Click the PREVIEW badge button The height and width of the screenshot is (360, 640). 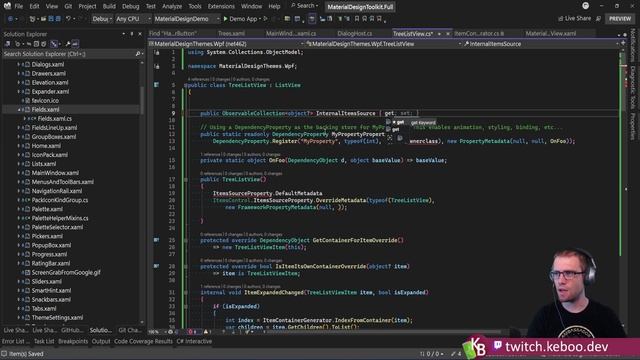pyautogui.click(x=620, y=19)
